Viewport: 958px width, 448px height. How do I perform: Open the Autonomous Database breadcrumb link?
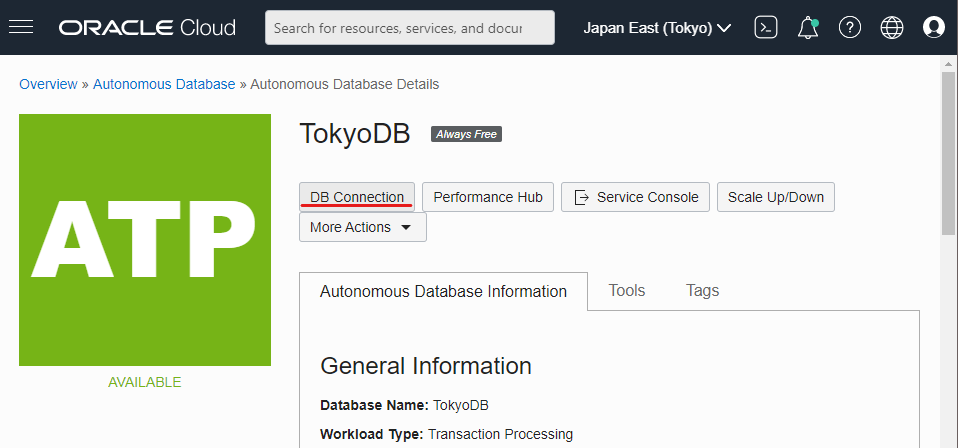[164, 84]
